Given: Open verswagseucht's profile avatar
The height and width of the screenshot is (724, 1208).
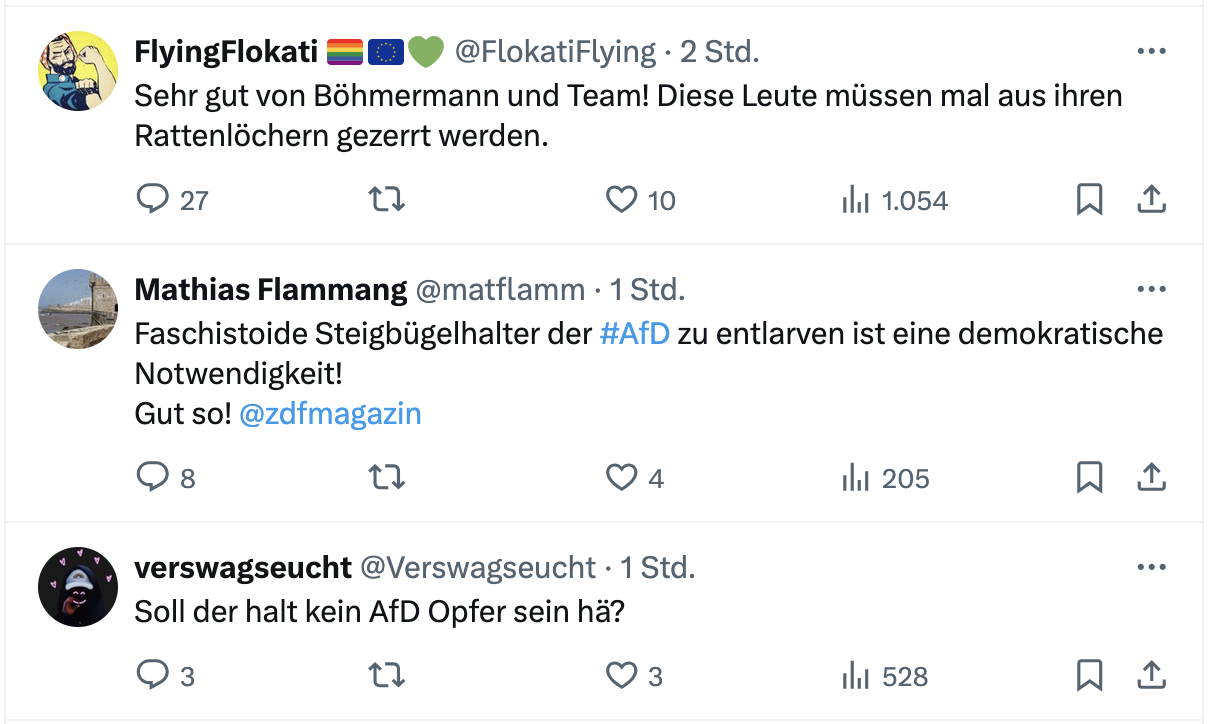Looking at the screenshot, I should (78, 587).
